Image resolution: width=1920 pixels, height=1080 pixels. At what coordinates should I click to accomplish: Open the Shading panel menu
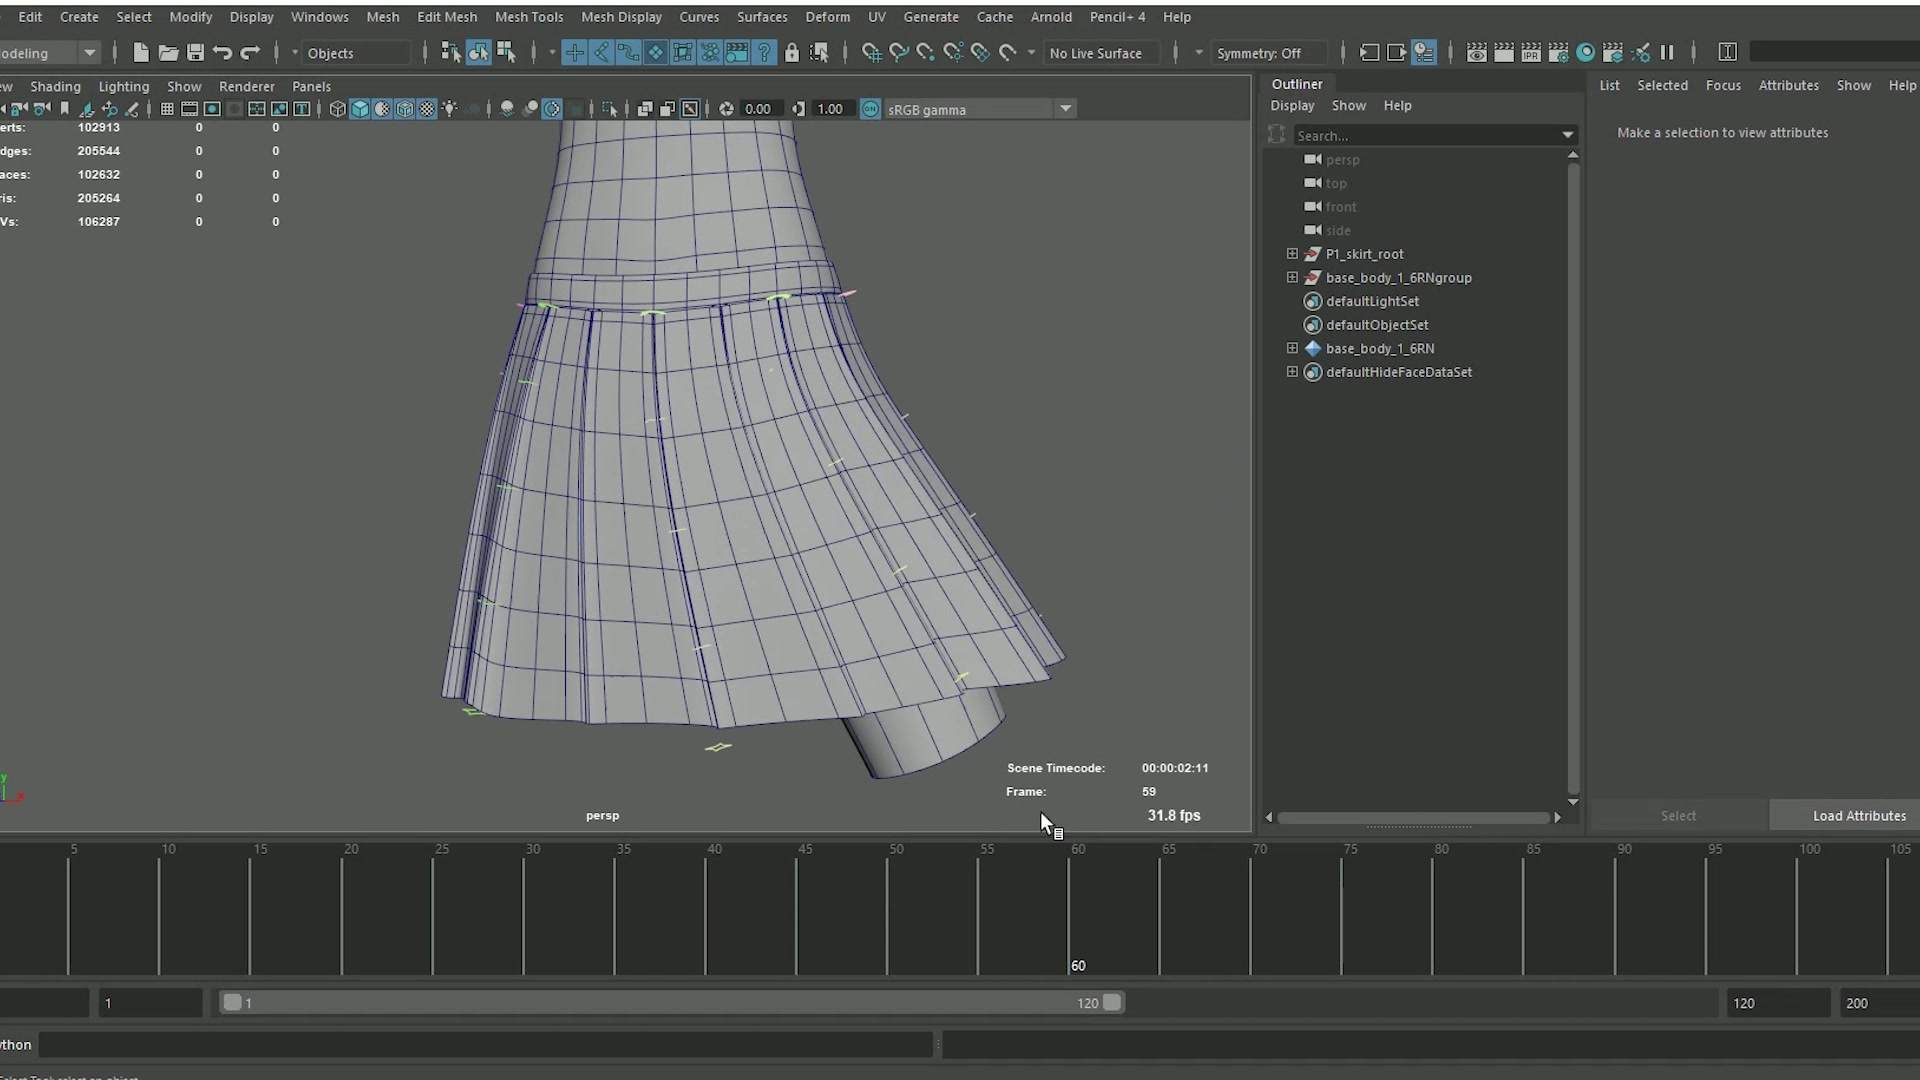(55, 87)
